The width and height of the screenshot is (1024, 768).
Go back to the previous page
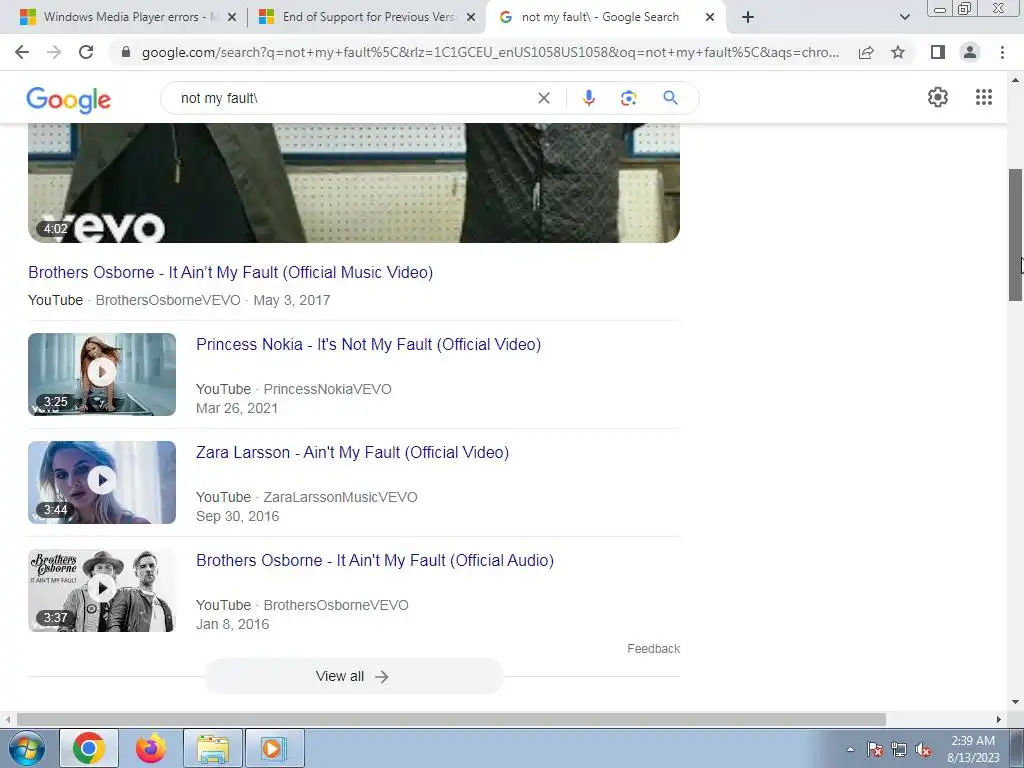tap(22, 52)
